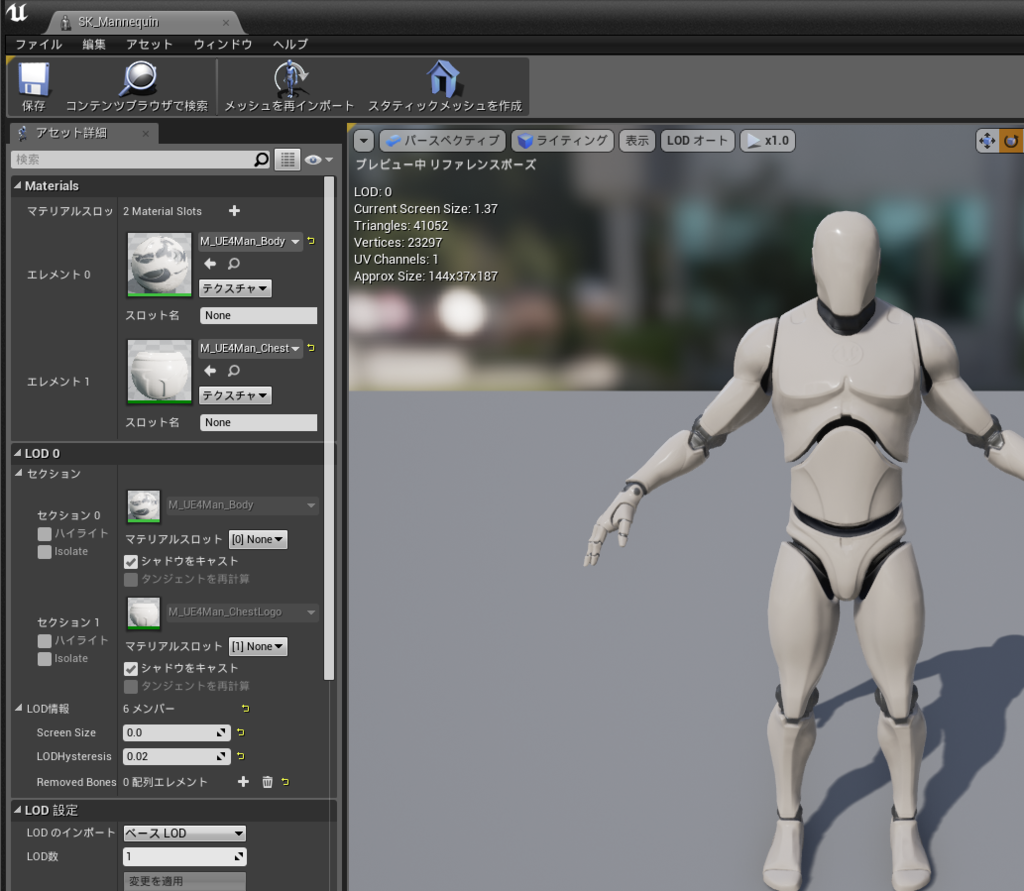Click the Screen Size value field

tap(170, 733)
